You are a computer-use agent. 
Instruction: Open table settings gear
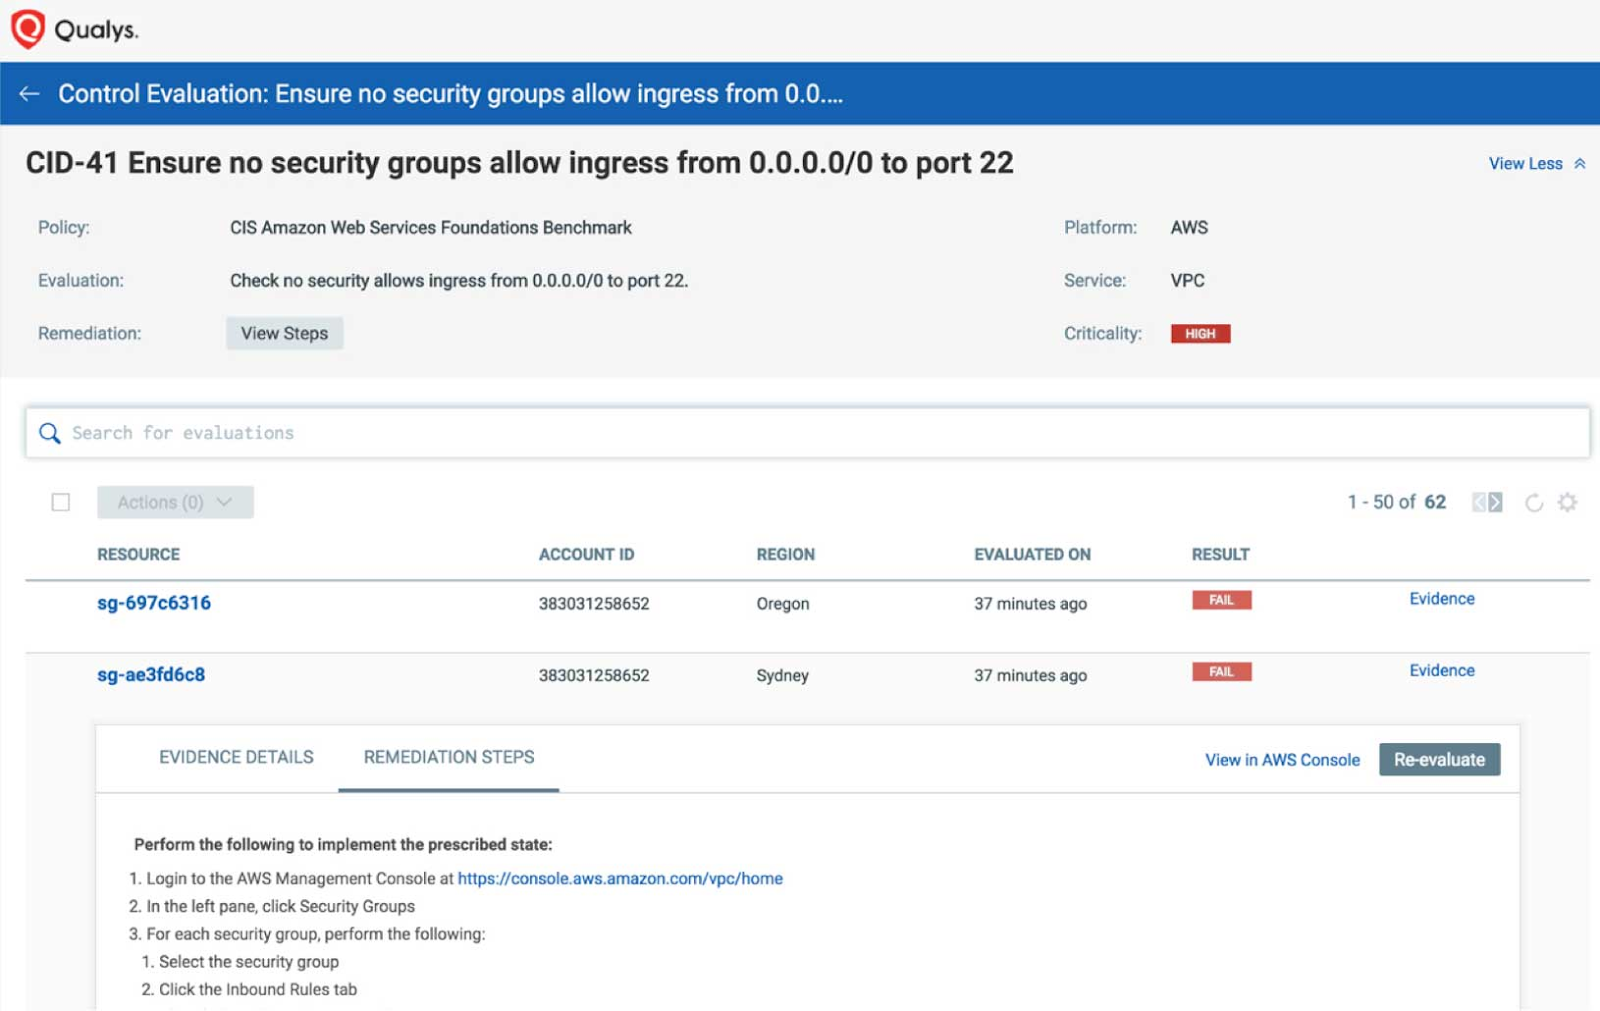(1567, 502)
